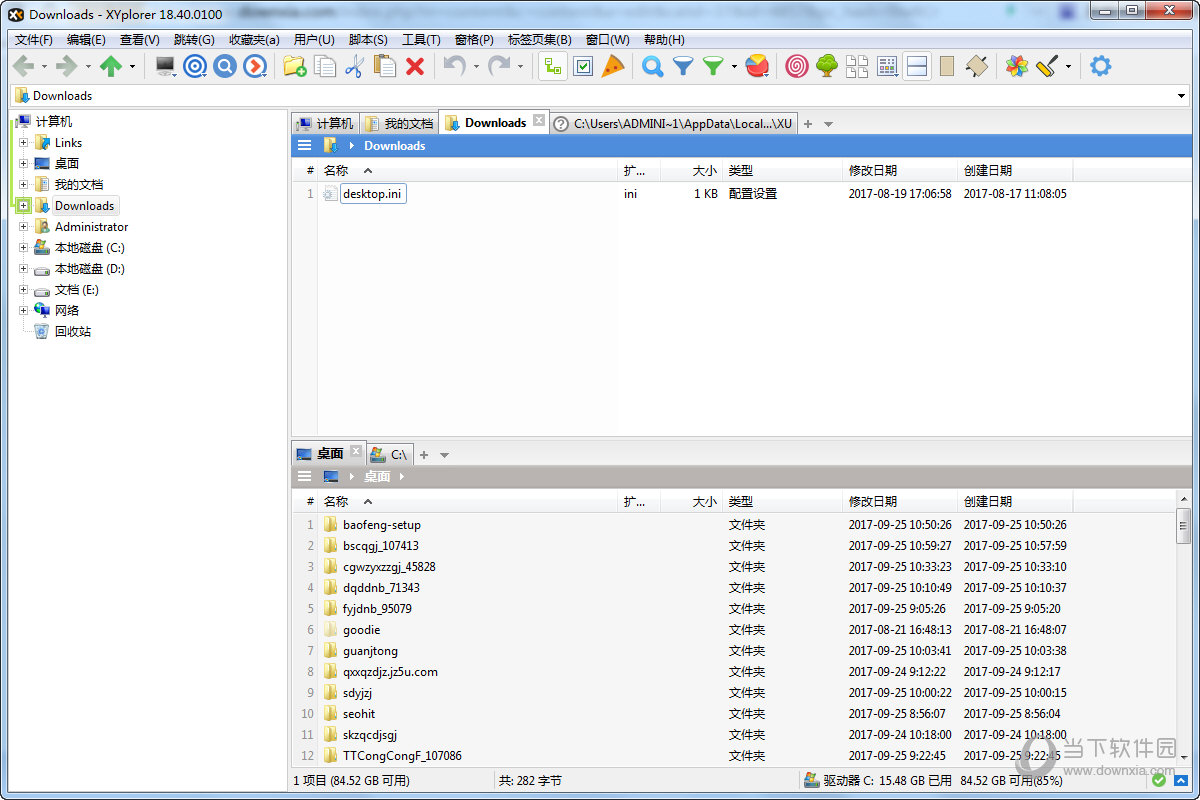The image size is (1200, 800).
Task: Add a new tab in upper pane
Action: (x=808, y=124)
